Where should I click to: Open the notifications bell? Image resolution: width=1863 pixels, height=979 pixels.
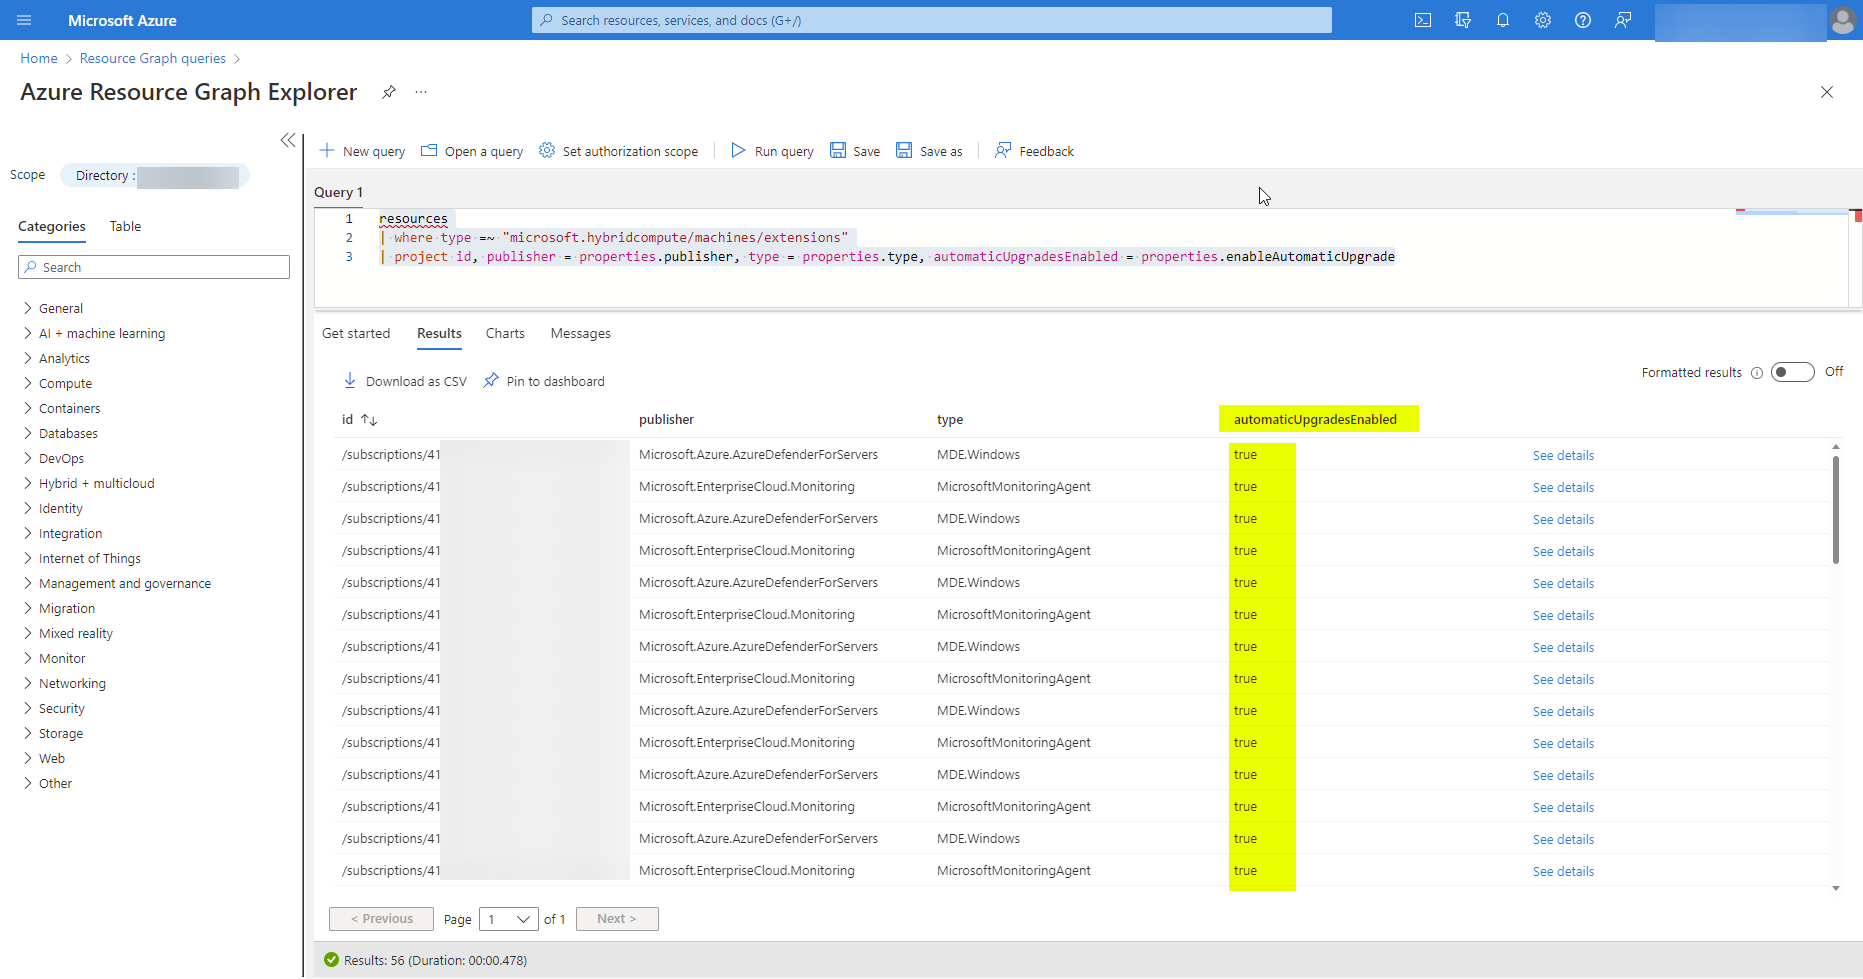(1503, 20)
